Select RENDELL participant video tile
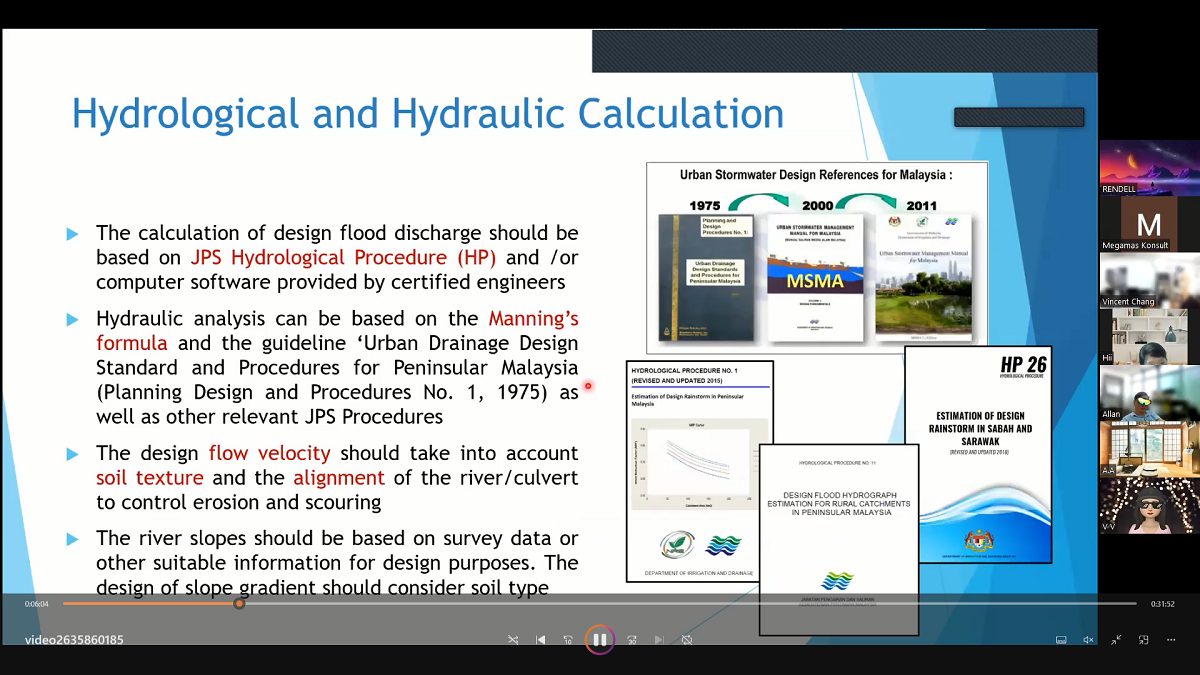 click(1149, 168)
